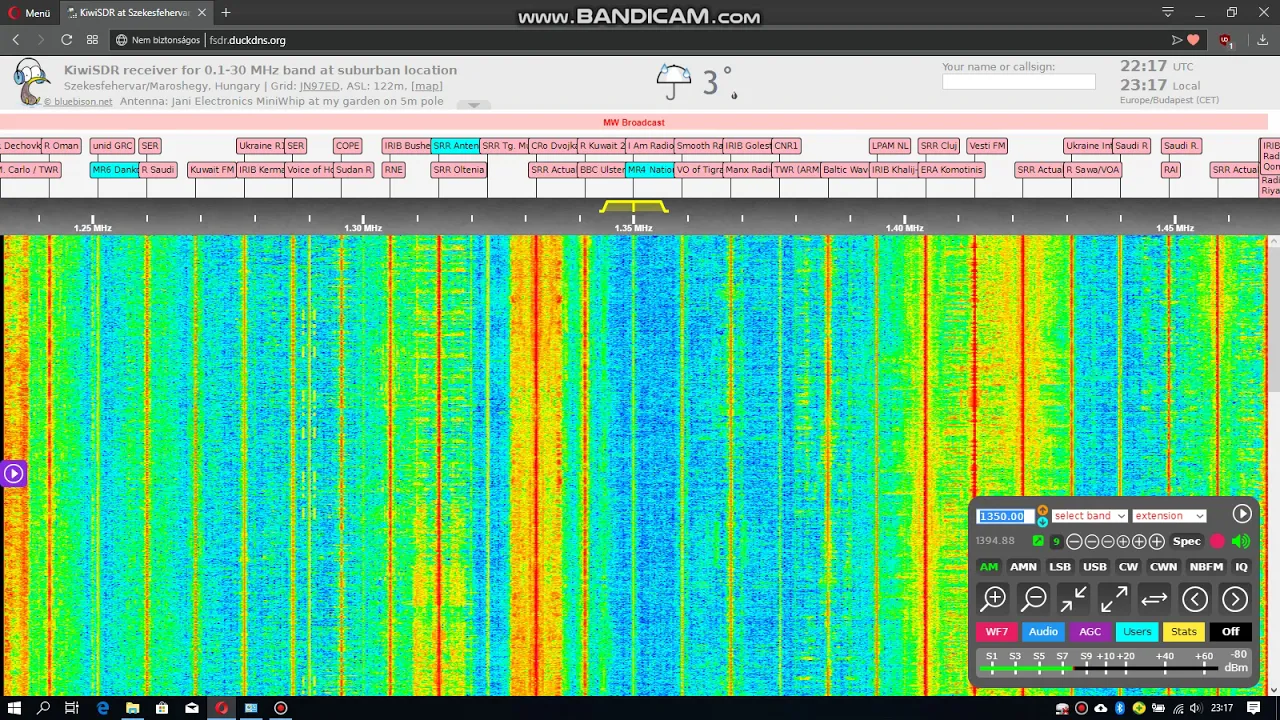
Task: Click the yellow passband marker on frequency scale
Action: click(634, 207)
